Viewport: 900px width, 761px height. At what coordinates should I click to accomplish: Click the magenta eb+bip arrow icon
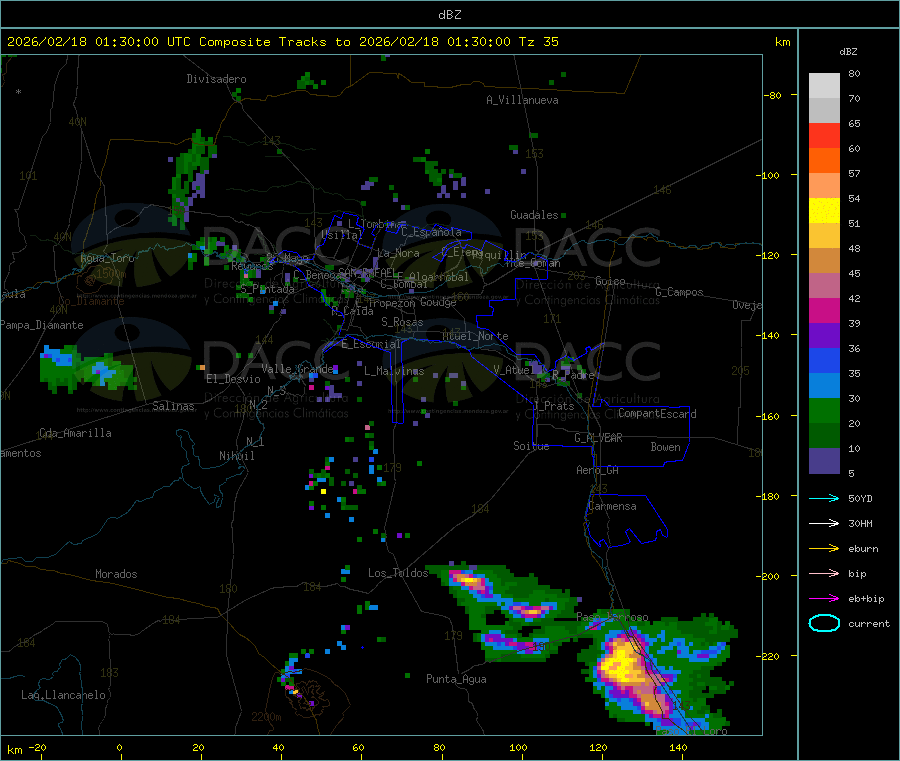pyautogui.click(x=824, y=599)
